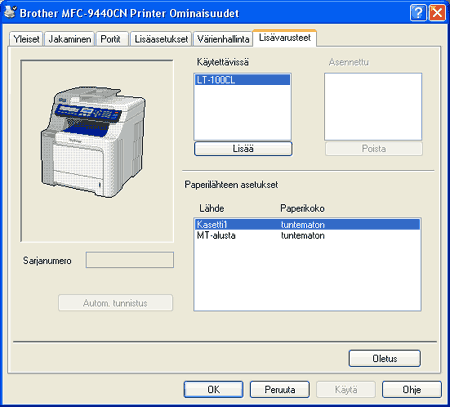Click the Lisää button

243,149
